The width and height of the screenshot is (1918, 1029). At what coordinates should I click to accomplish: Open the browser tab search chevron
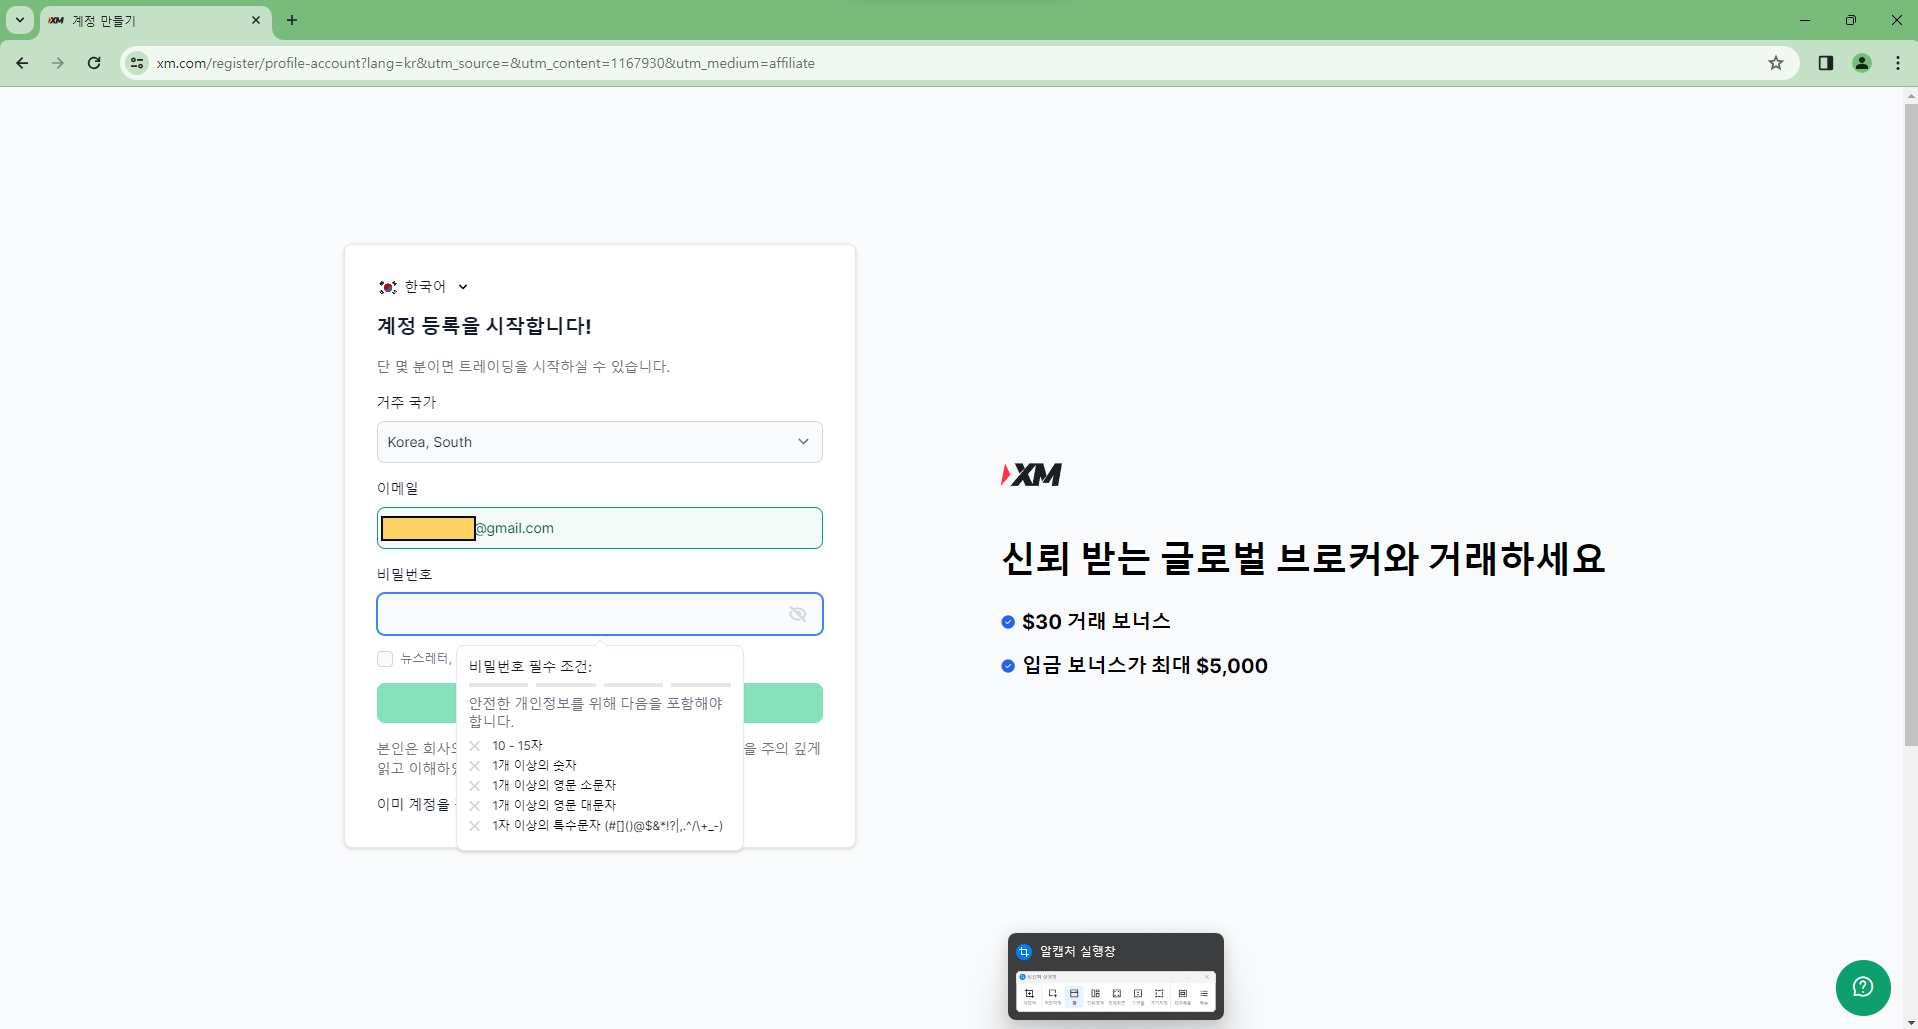point(18,20)
